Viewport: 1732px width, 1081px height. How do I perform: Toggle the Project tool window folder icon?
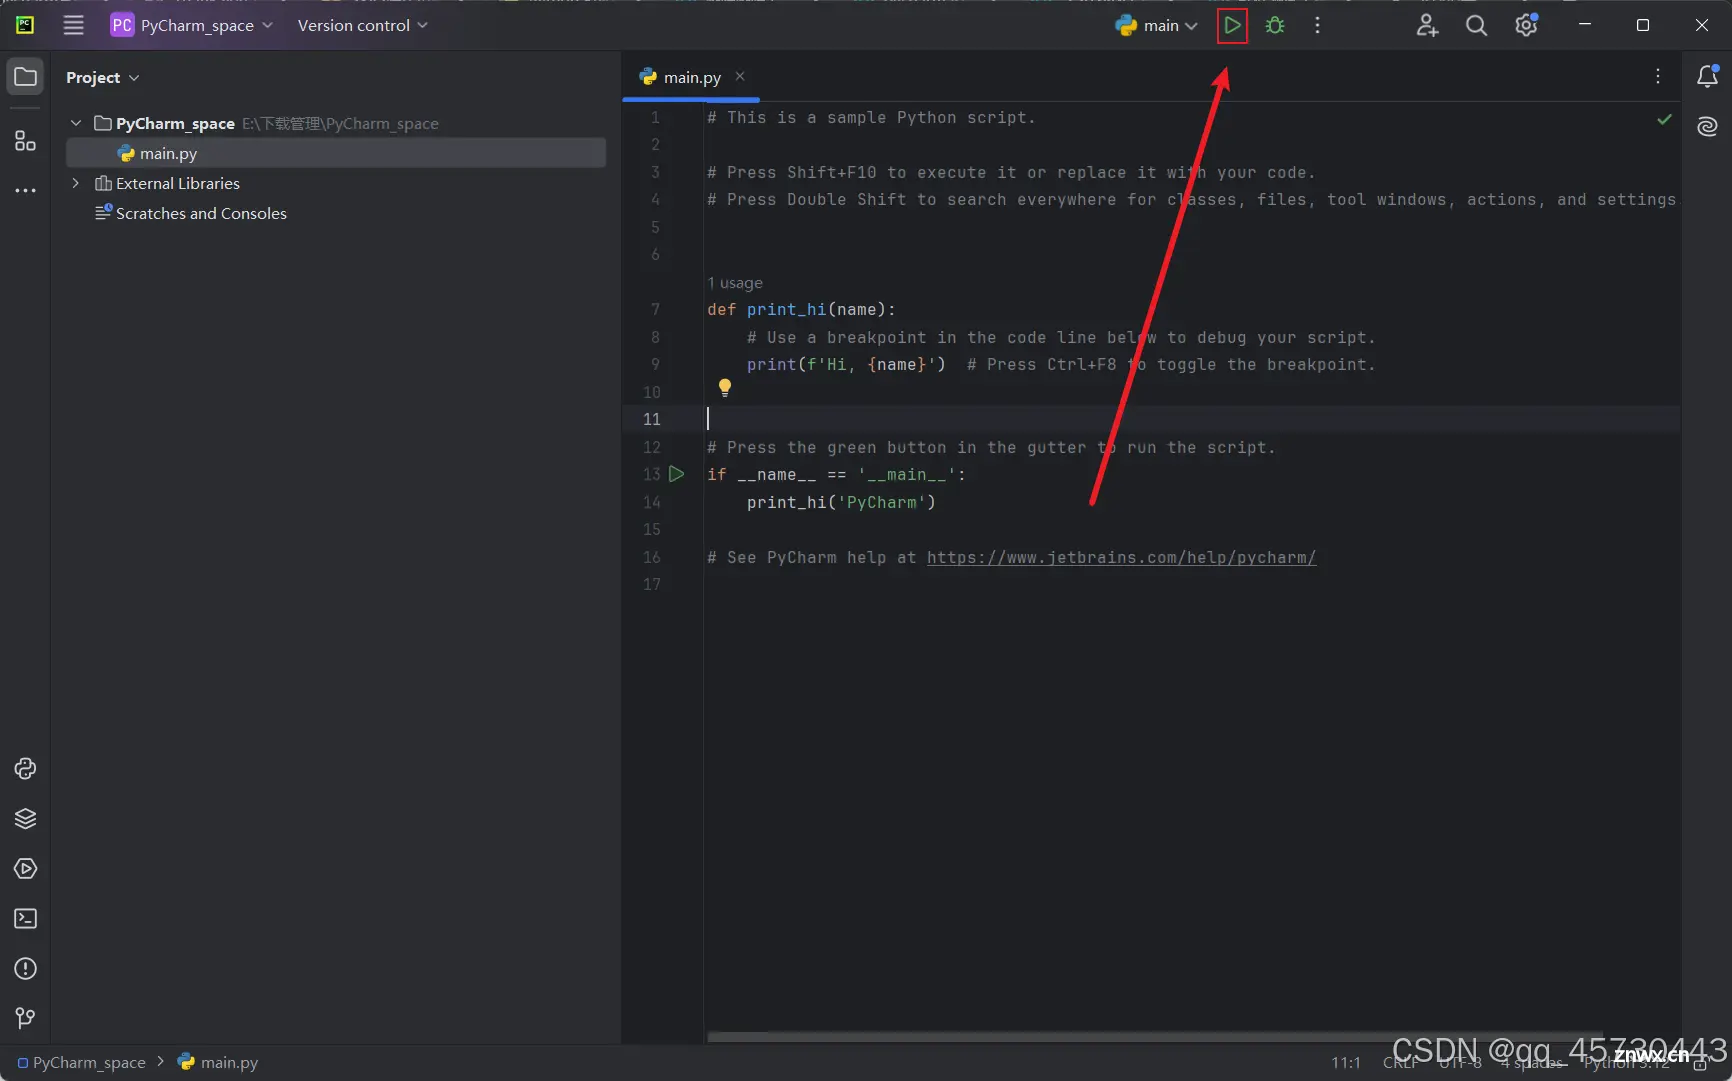[25, 77]
